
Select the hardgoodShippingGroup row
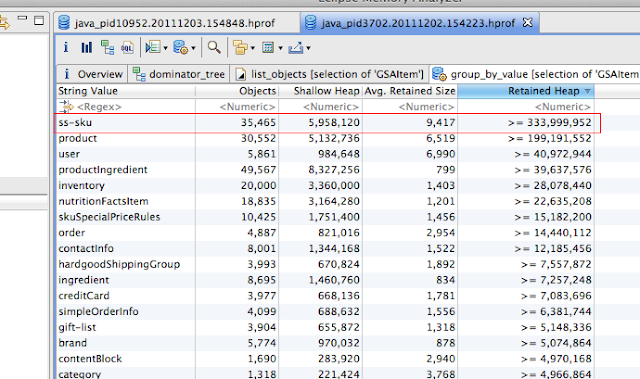point(325,264)
